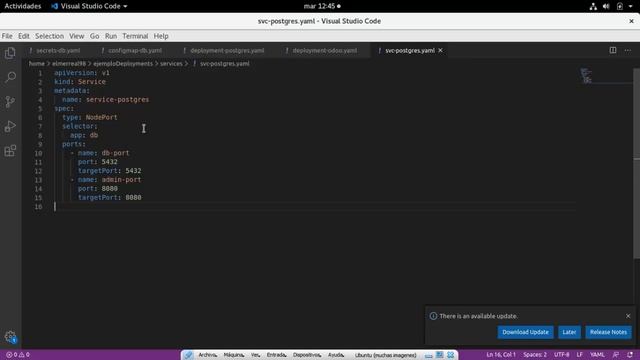Image resolution: width=640 pixels, height=360 pixels.
Task: Open the Selection menu
Action: pyautogui.click(x=49, y=36)
